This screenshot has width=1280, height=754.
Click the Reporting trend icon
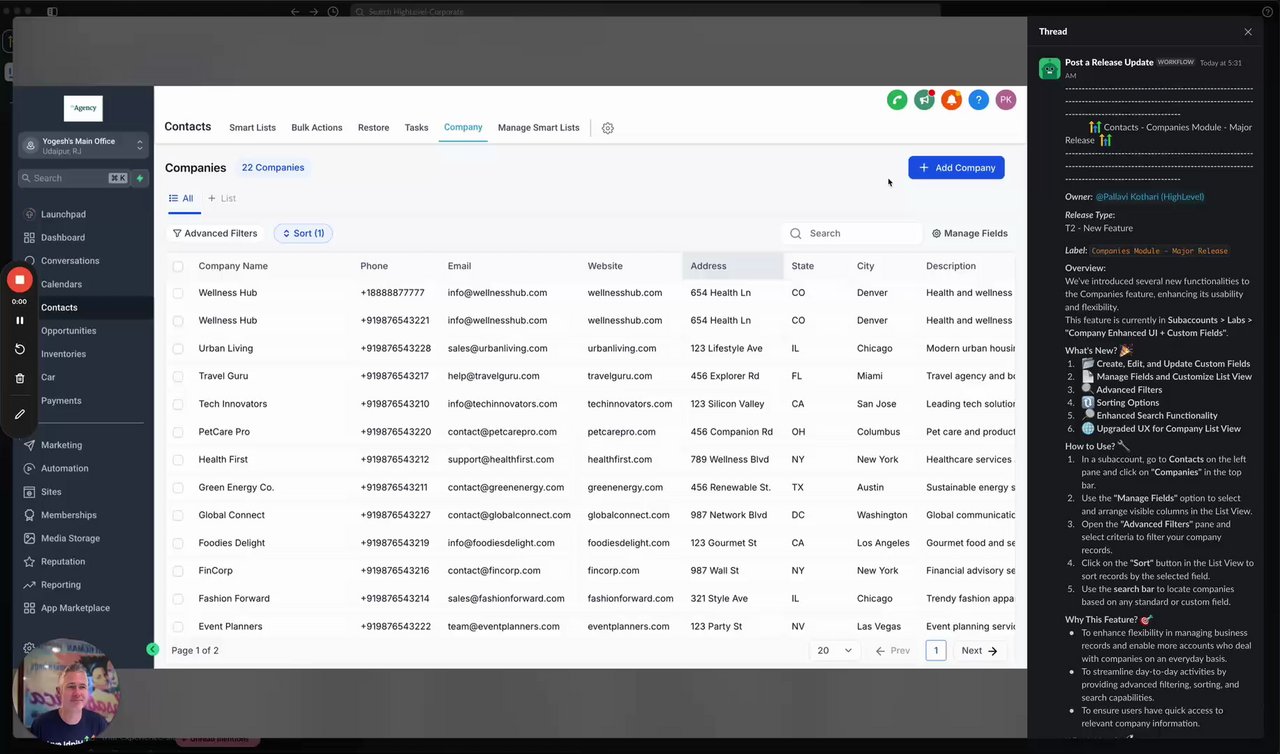[30, 585]
